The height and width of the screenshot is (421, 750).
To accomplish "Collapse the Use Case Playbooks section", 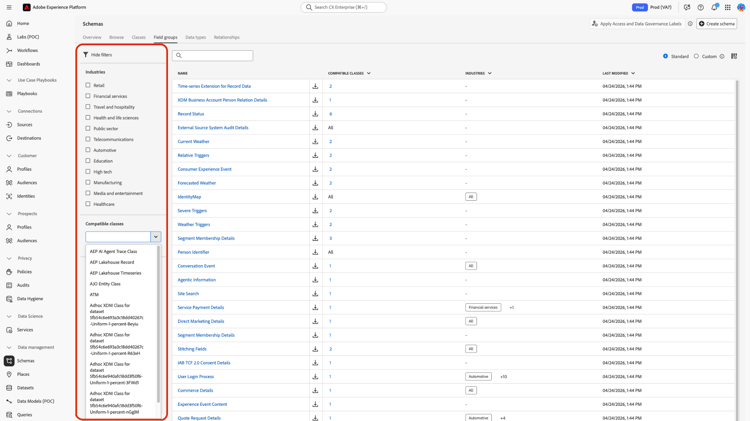I will pyautogui.click(x=9, y=80).
